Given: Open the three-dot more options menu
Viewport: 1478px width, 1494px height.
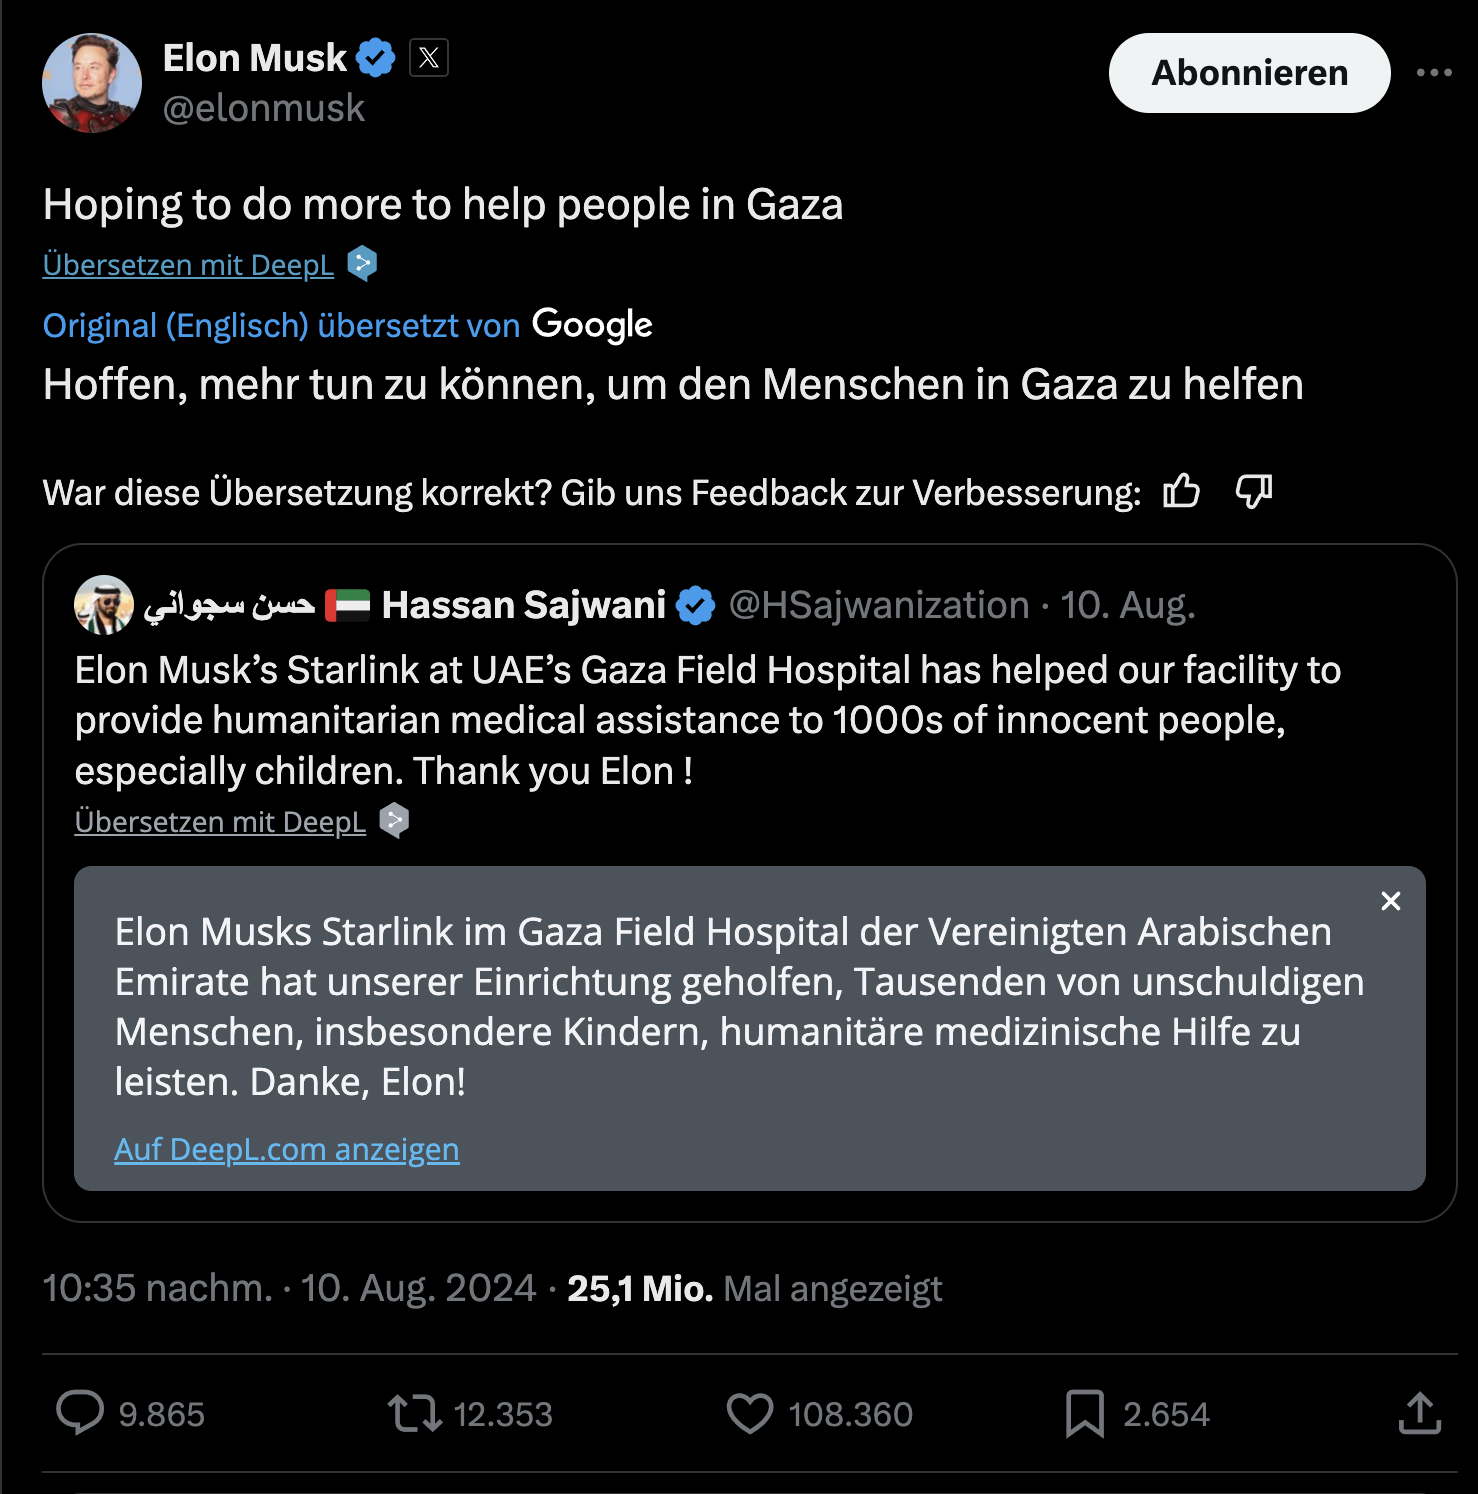Looking at the screenshot, I should [x=1434, y=72].
